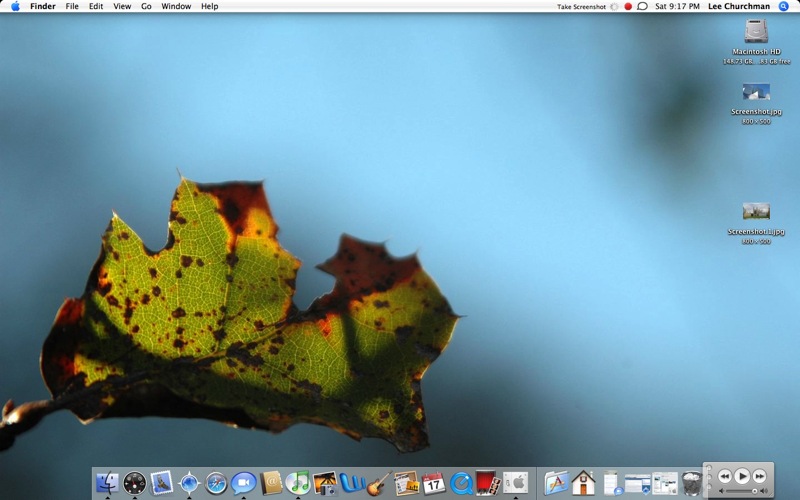The width and height of the screenshot is (800, 500).
Task: Launch QuickTime Player from dock
Action: [x=461, y=484]
